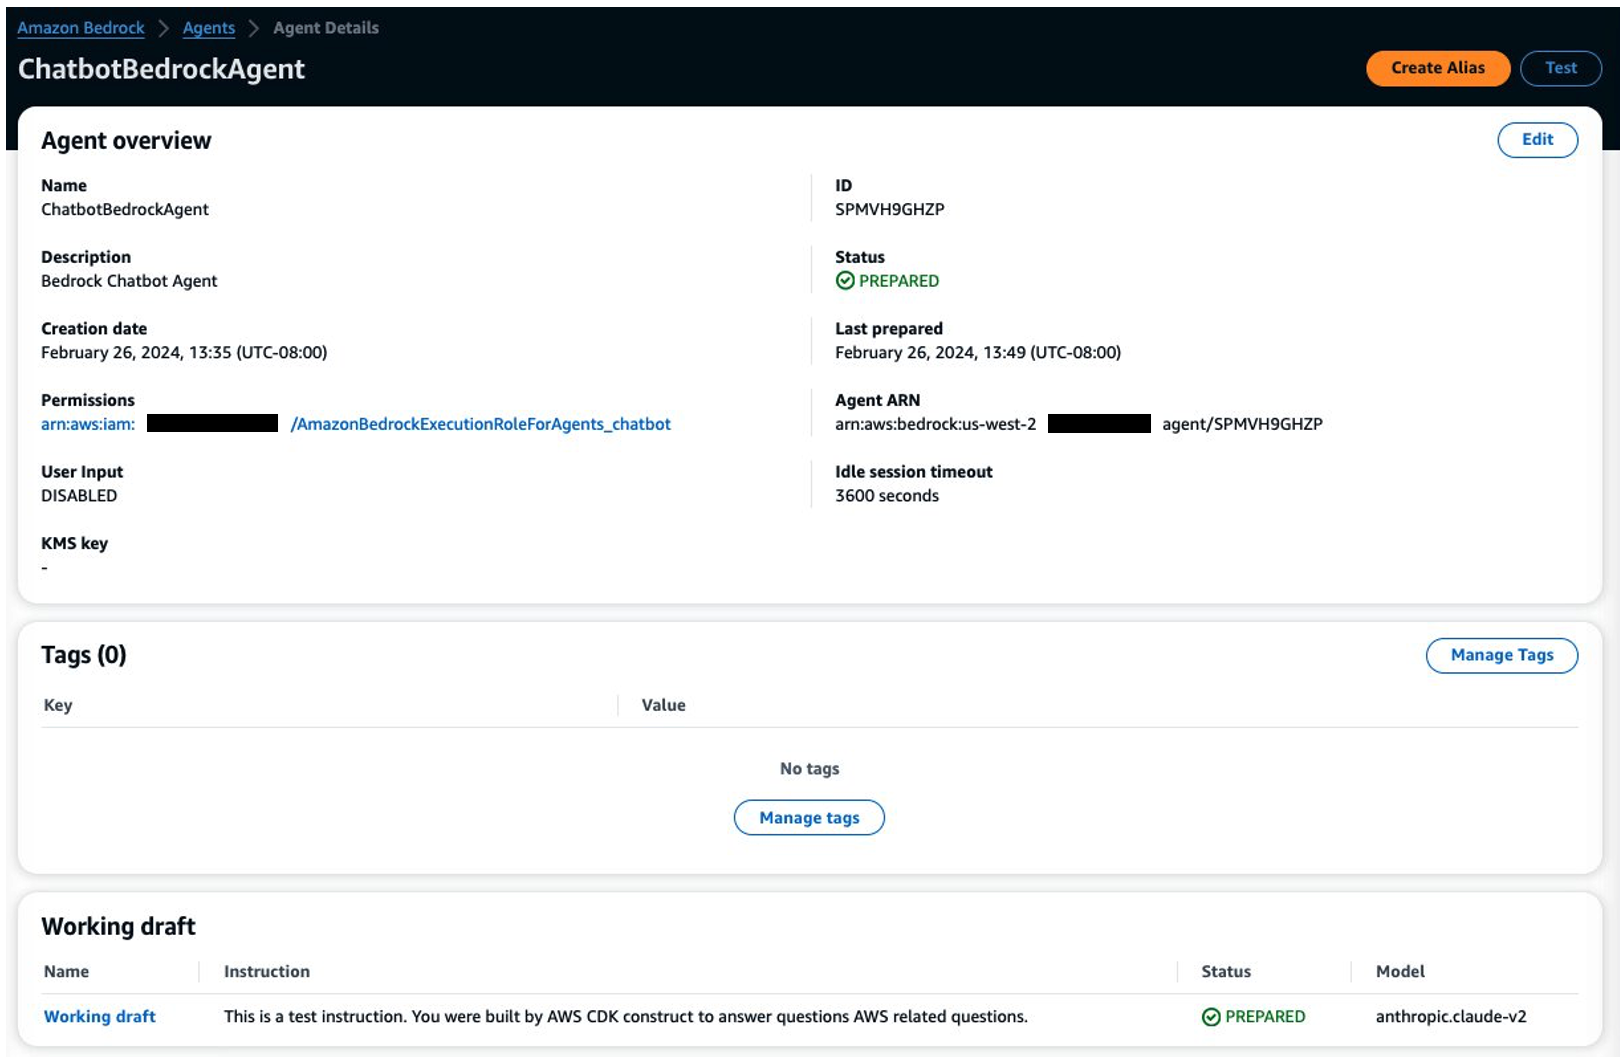Click the Status column header in Working draft
Image resolution: width=1620 pixels, height=1057 pixels.
tap(1226, 971)
